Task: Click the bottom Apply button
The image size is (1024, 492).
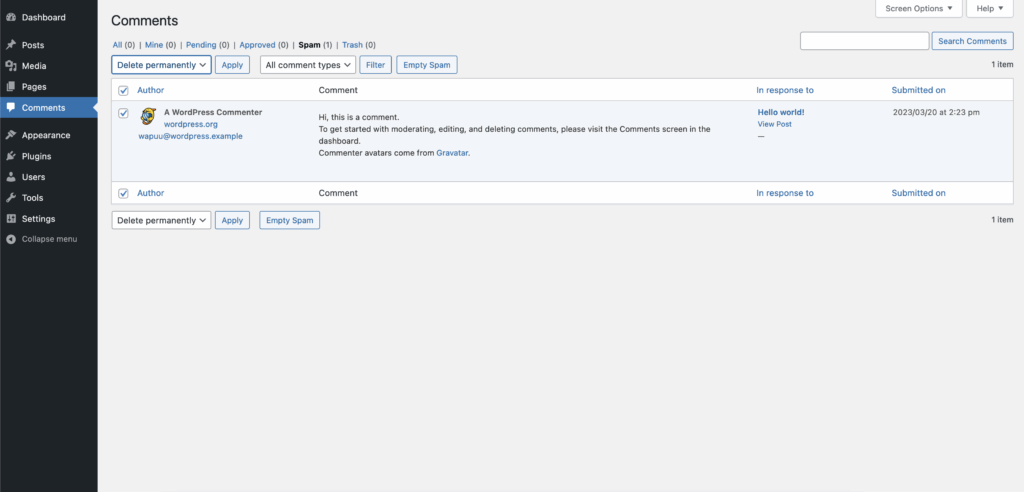Action: coord(232,220)
